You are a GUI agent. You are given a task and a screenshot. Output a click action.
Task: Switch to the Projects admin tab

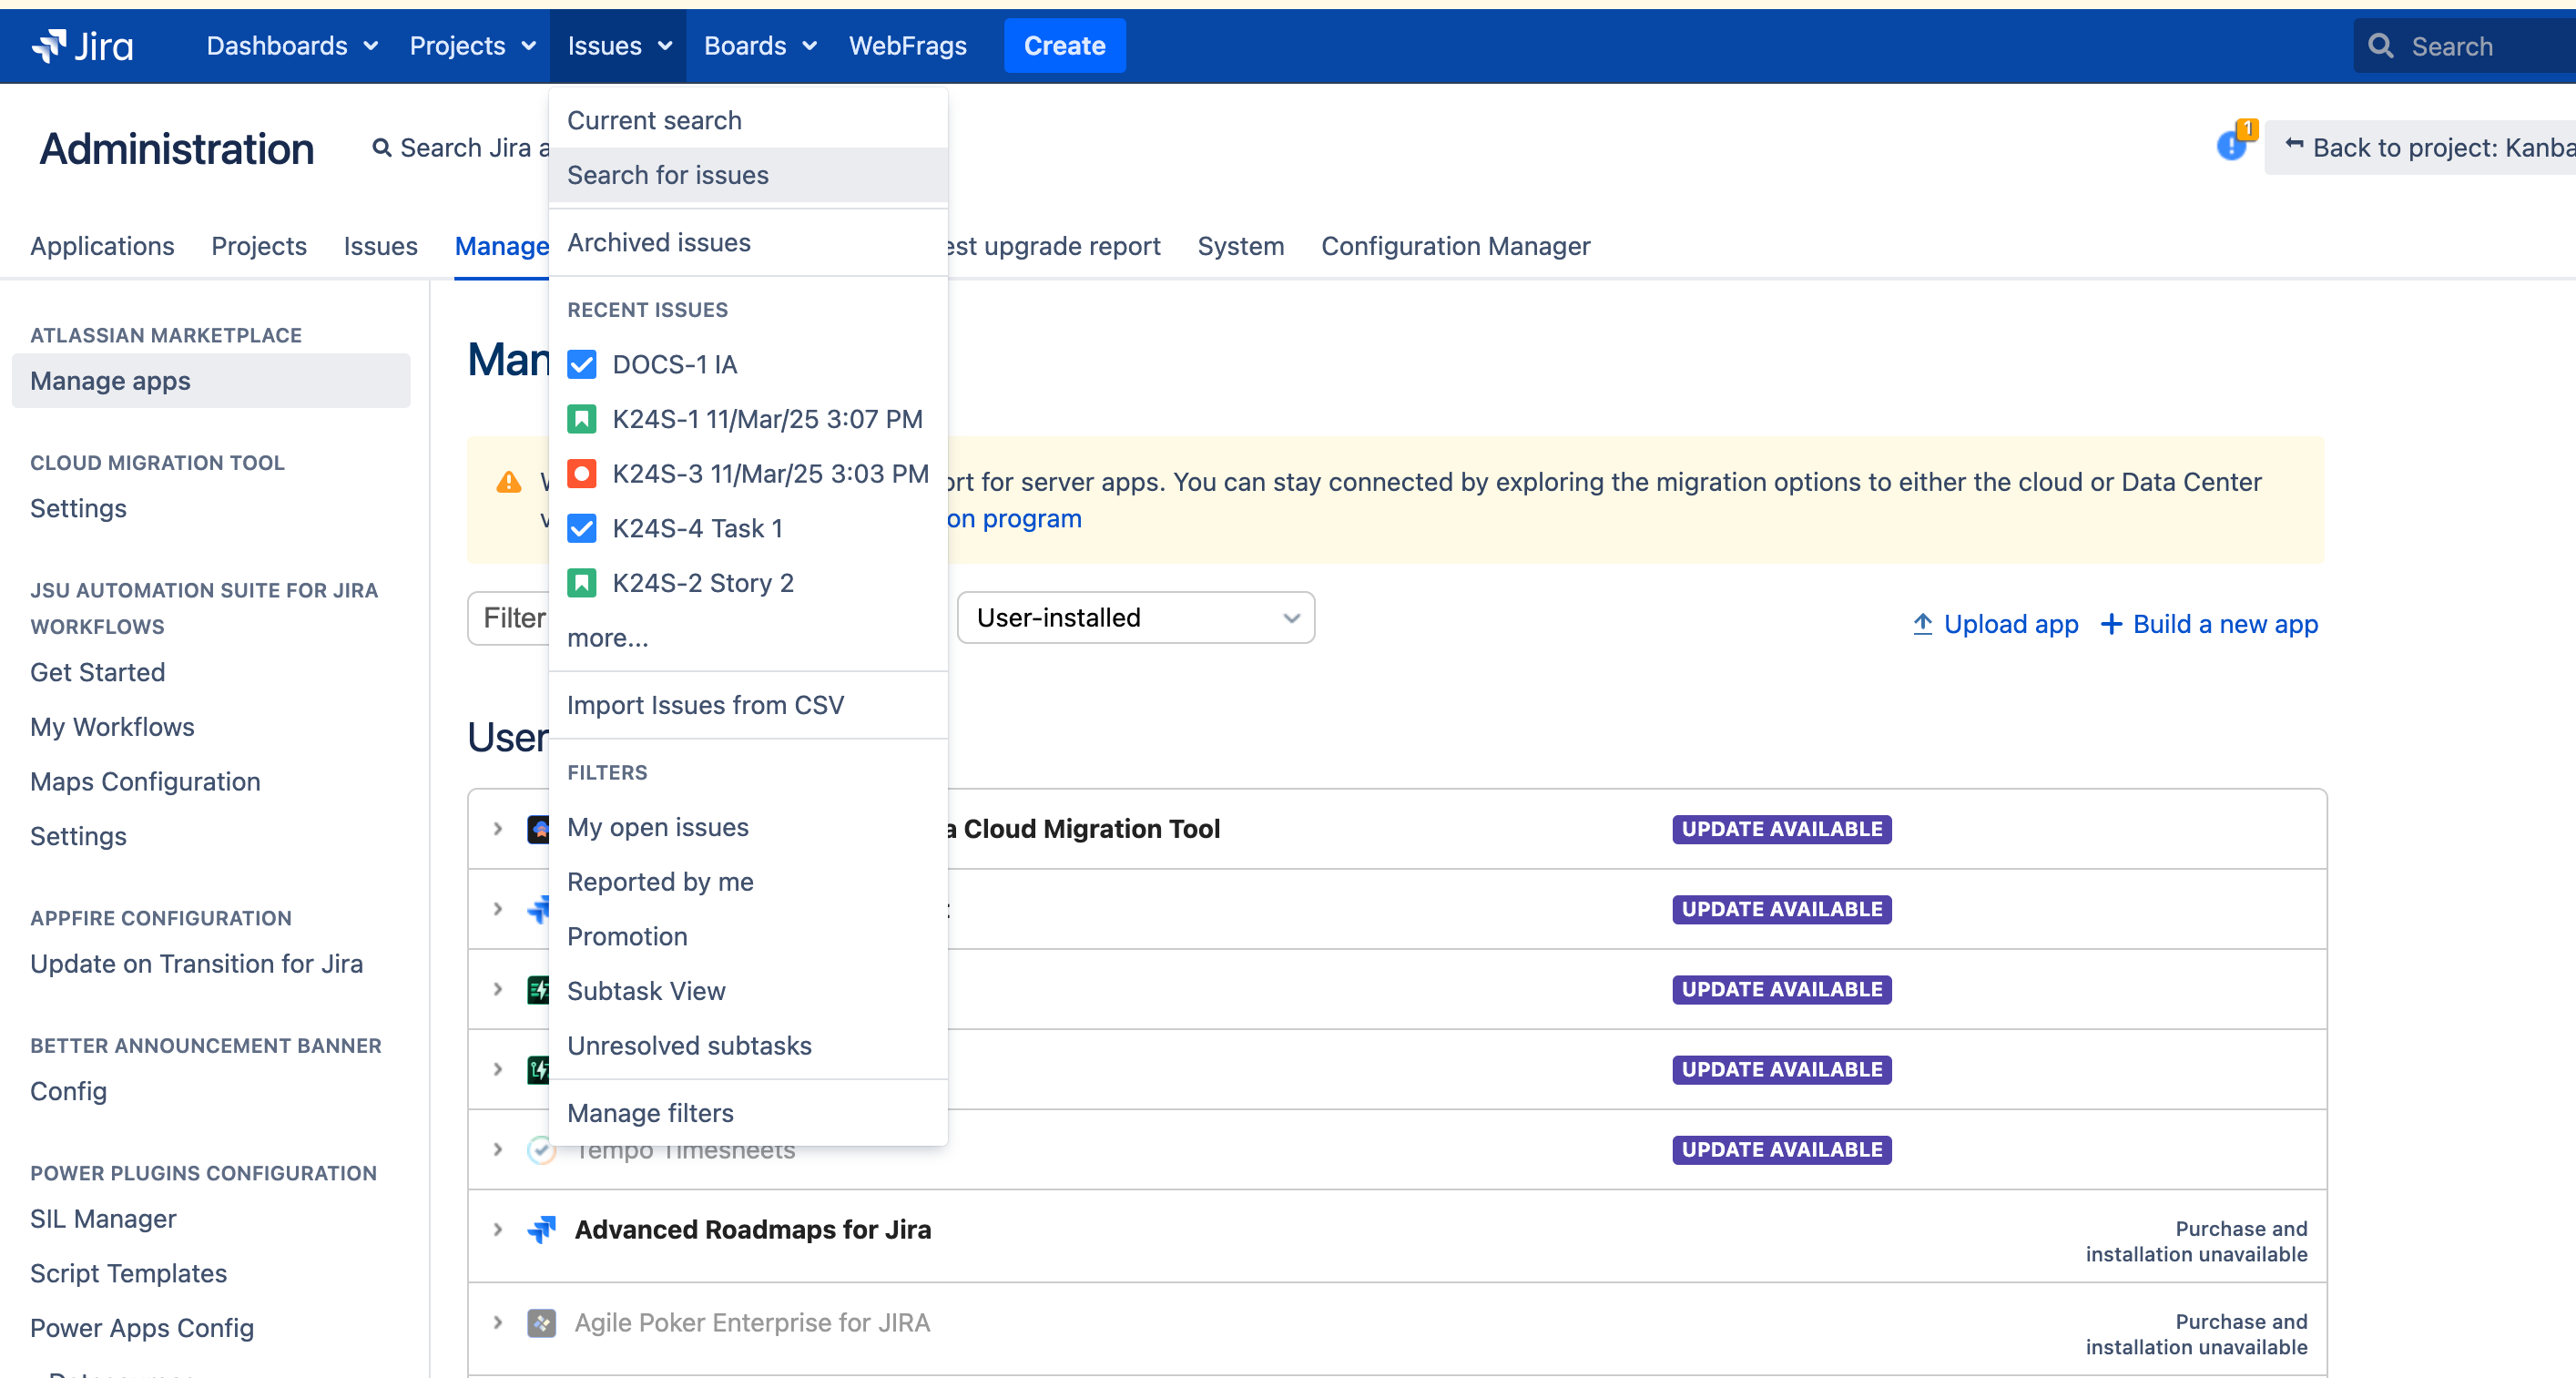pyautogui.click(x=259, y=246)
